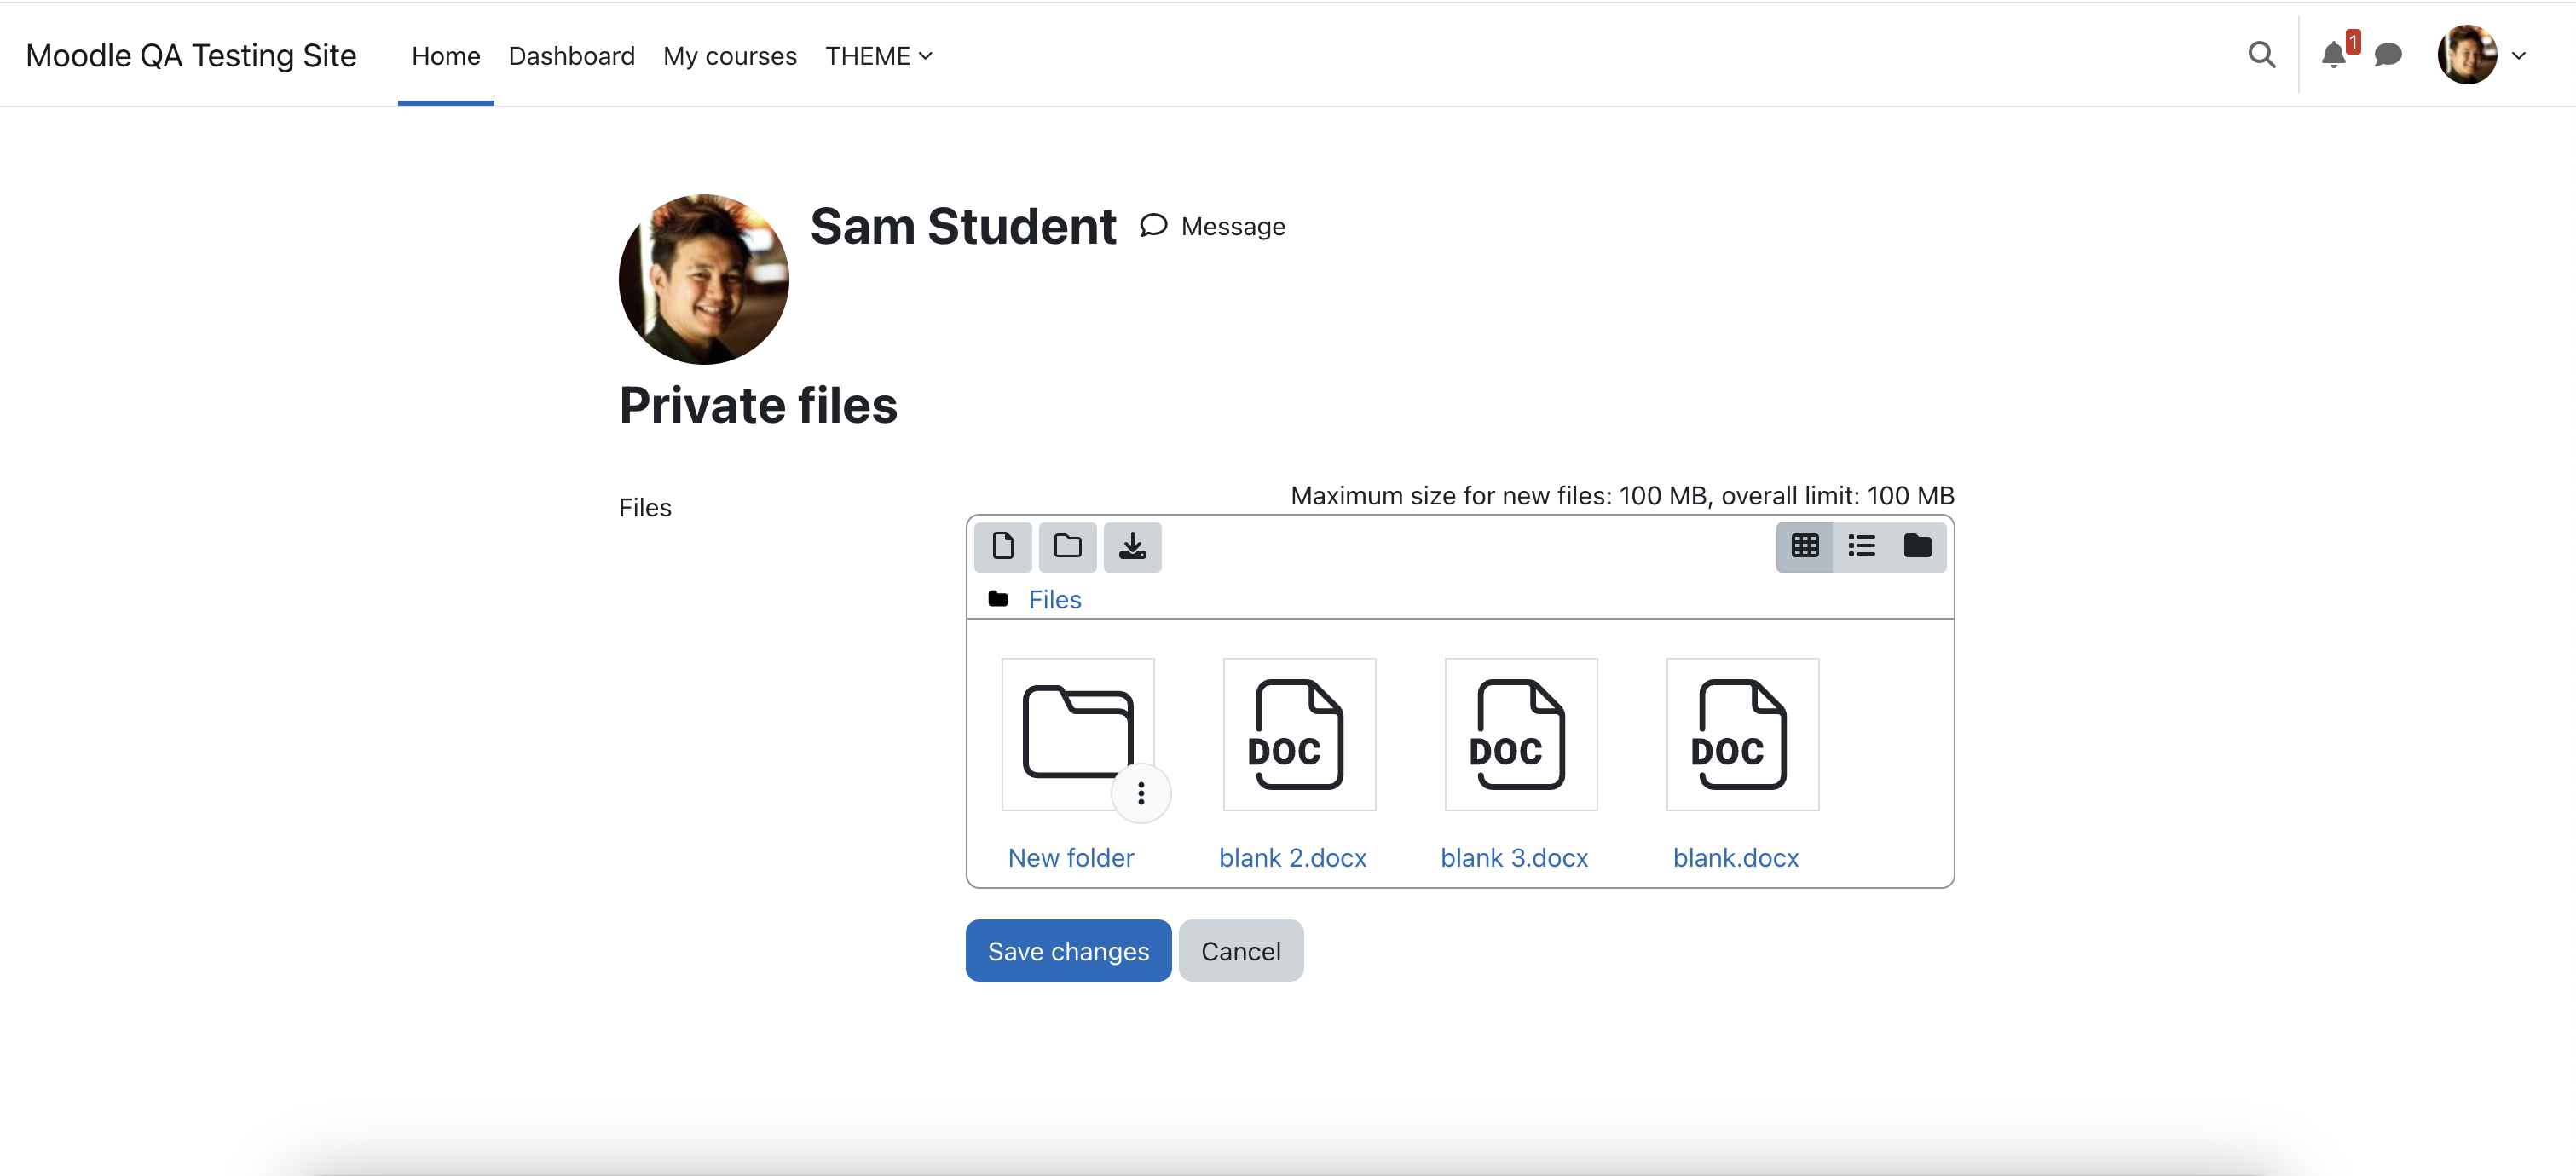Click the blank 2.docx name link
Image resolution: width=2576 pixels, height=1176 pixels.
[x=1293, y=858]
